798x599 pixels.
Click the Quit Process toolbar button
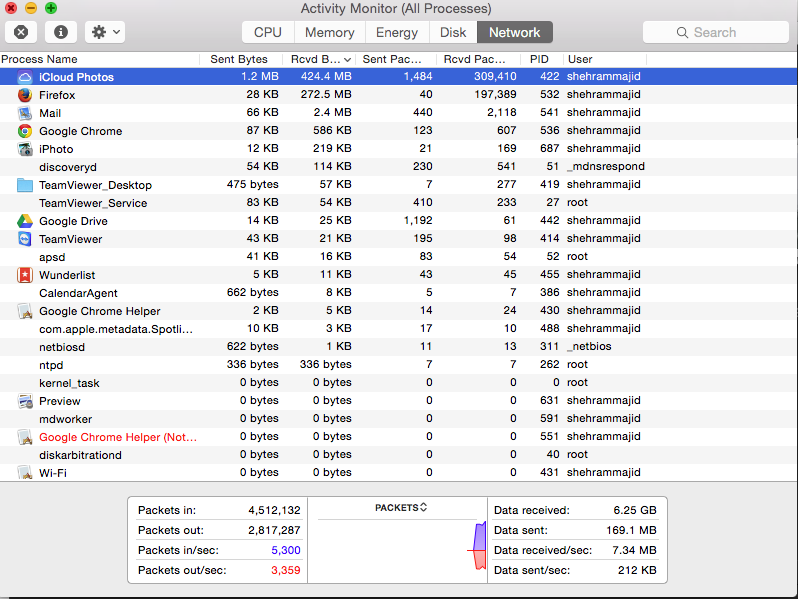tap(21, 32)
